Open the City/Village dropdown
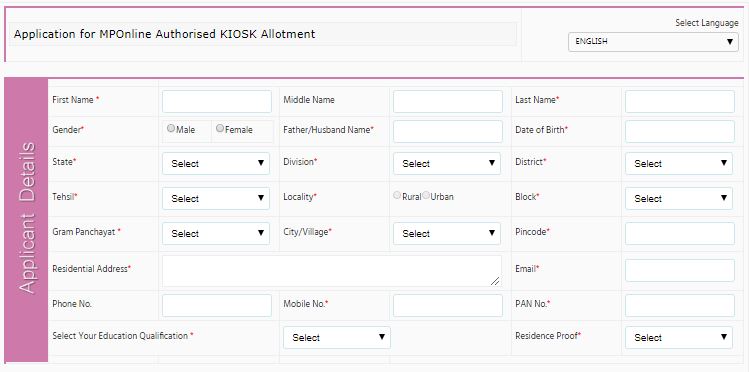This screenshot has height=372, width=749. (447, 233)
